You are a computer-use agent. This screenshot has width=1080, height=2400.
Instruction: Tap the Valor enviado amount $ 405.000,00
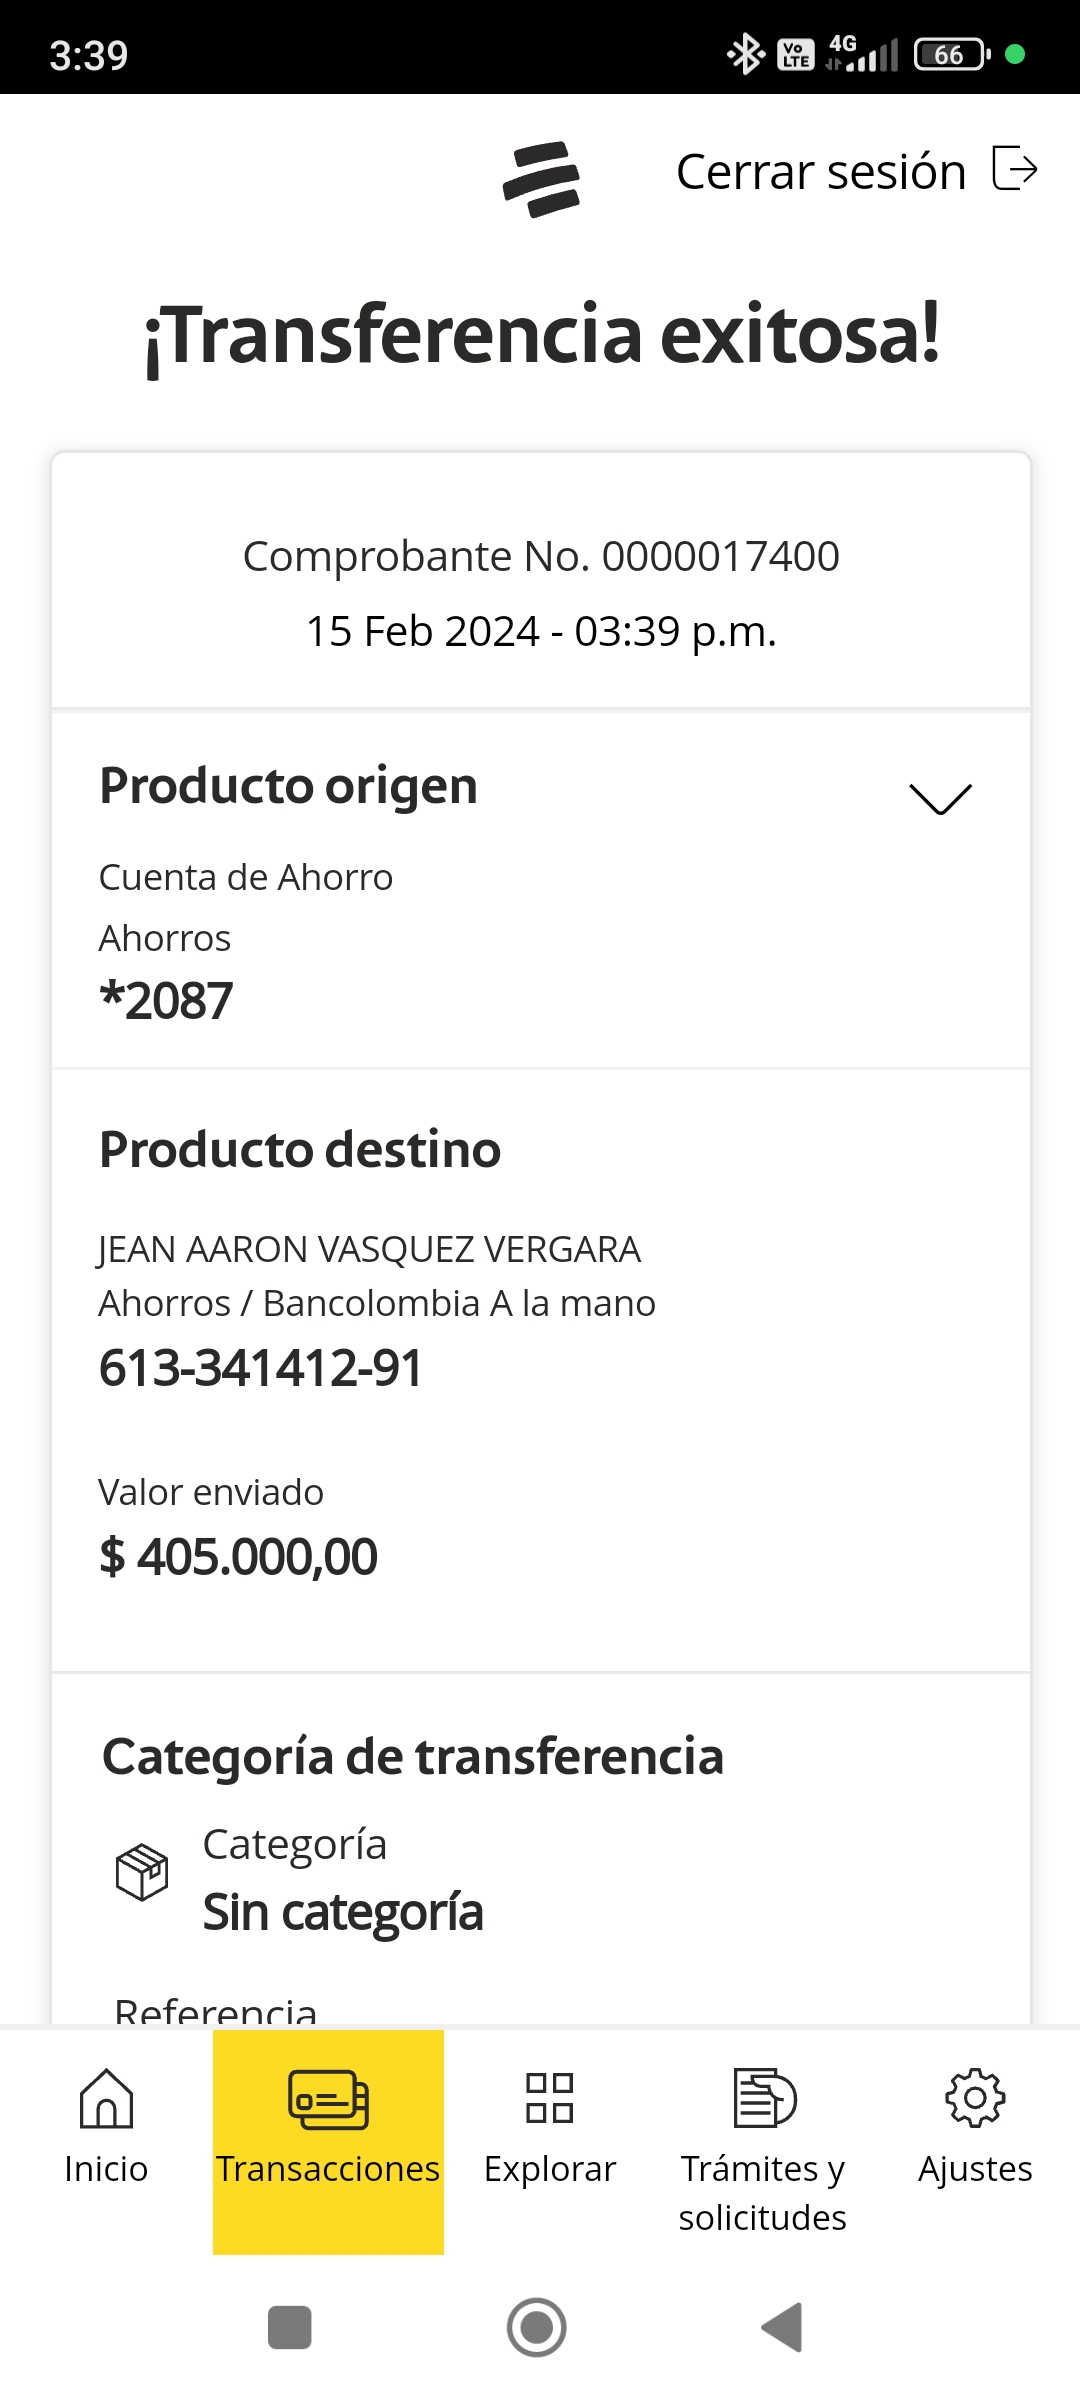click(239, 1557)
